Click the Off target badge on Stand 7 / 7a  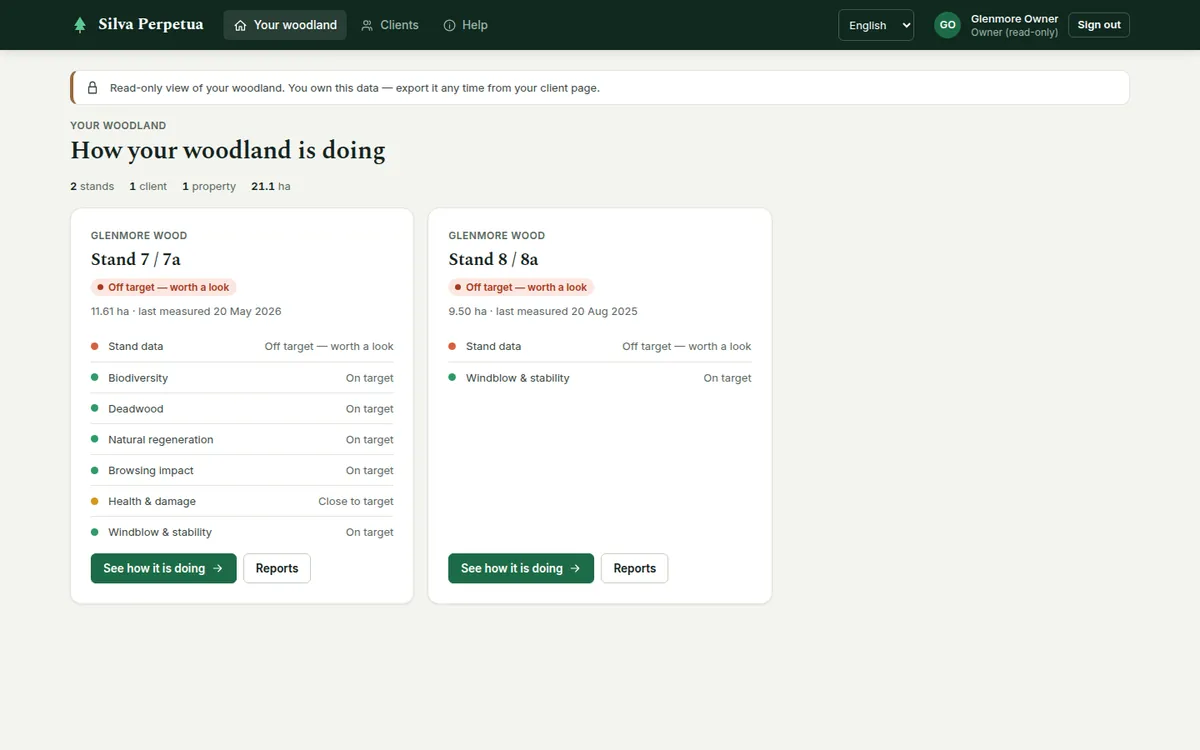[x=164, y=287]
